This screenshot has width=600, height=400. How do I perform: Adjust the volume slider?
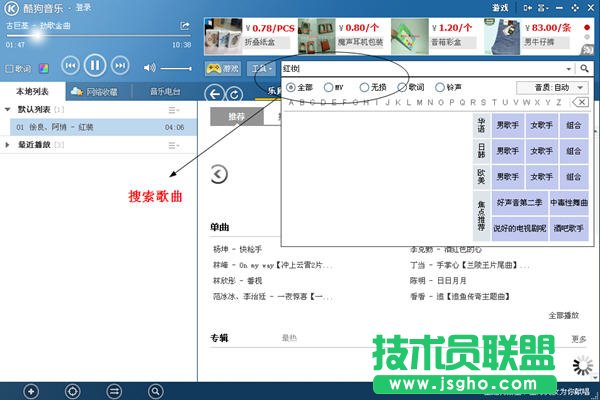click(176, 69)
